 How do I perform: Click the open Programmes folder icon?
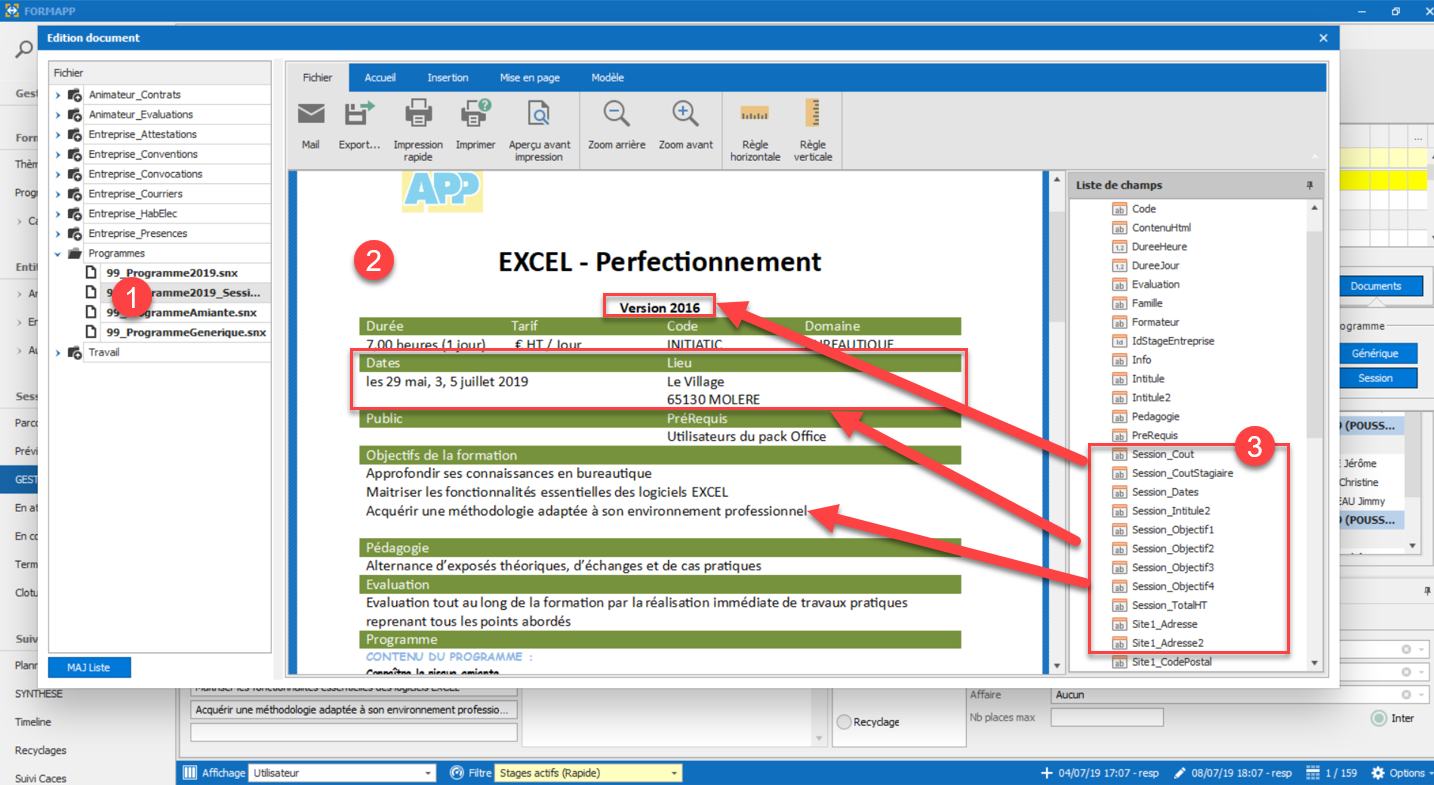tap(75, 253)
